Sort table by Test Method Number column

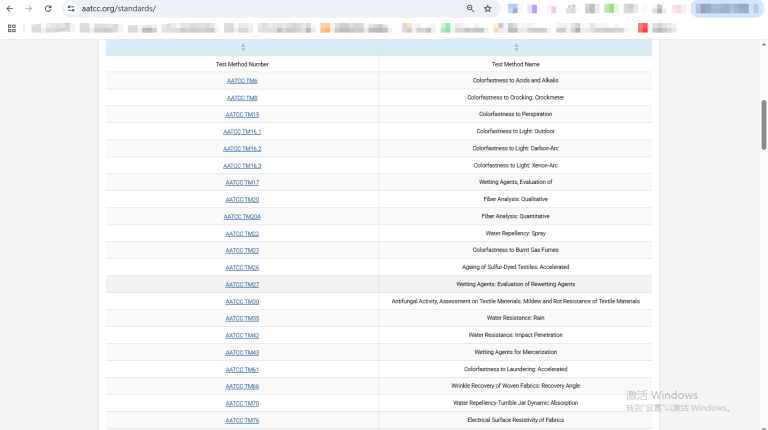click(242, 48)
